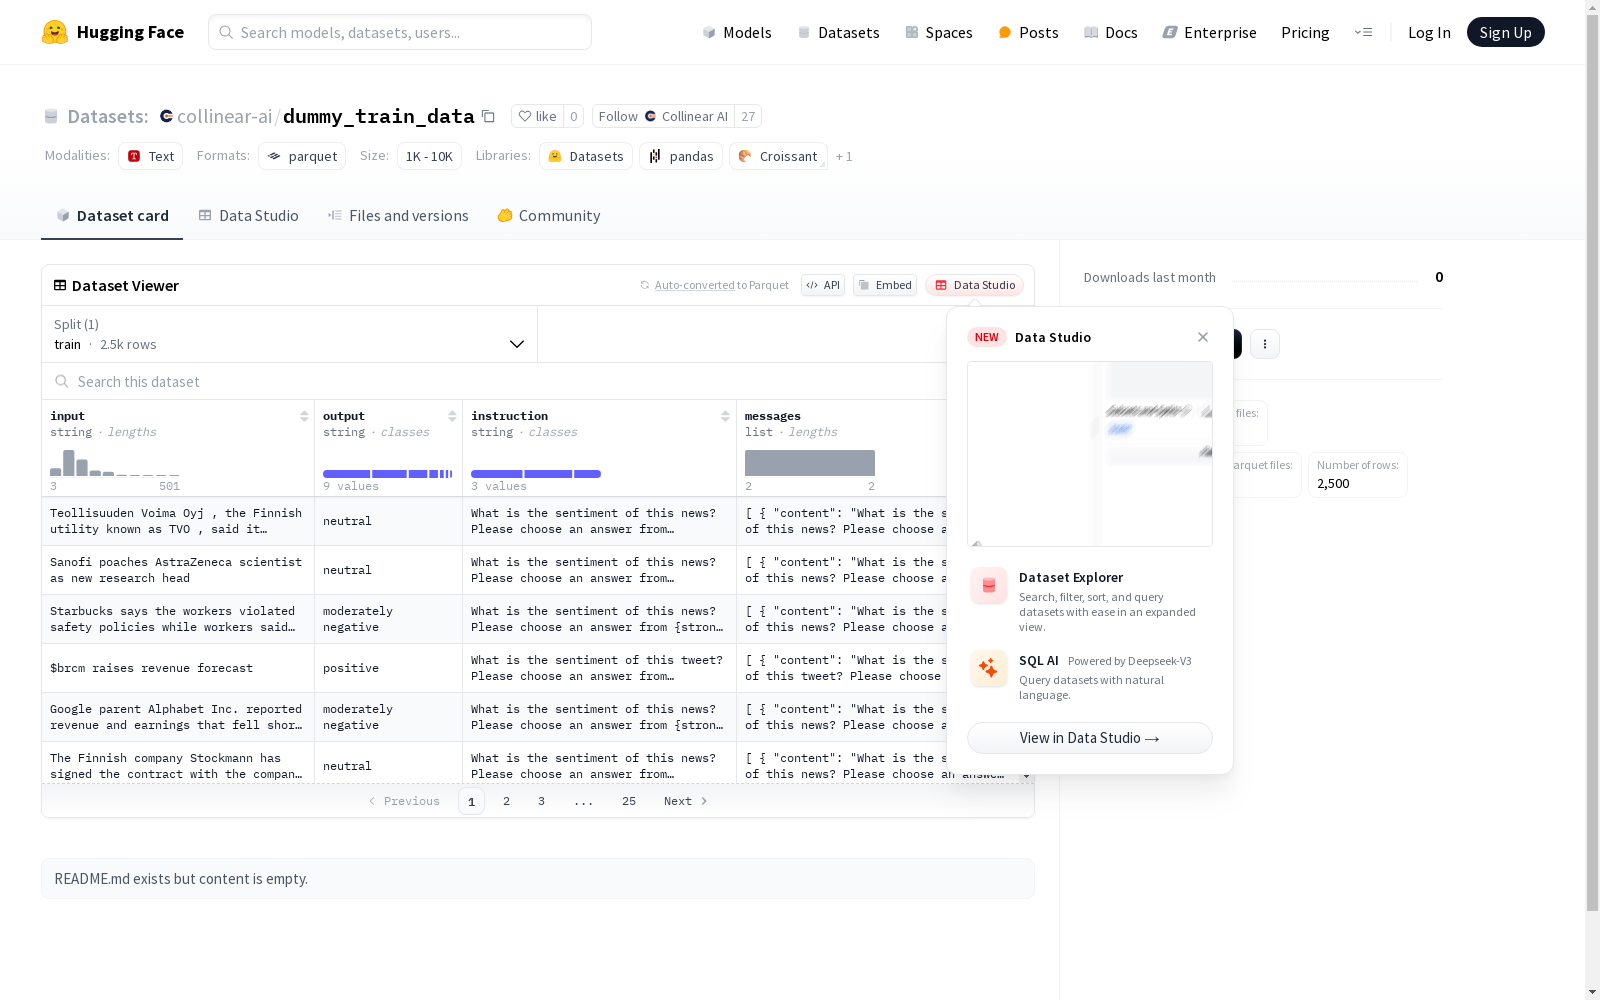Jump to page 25 of the dataset
1600x1000 pixels.
tap(629, 801)
